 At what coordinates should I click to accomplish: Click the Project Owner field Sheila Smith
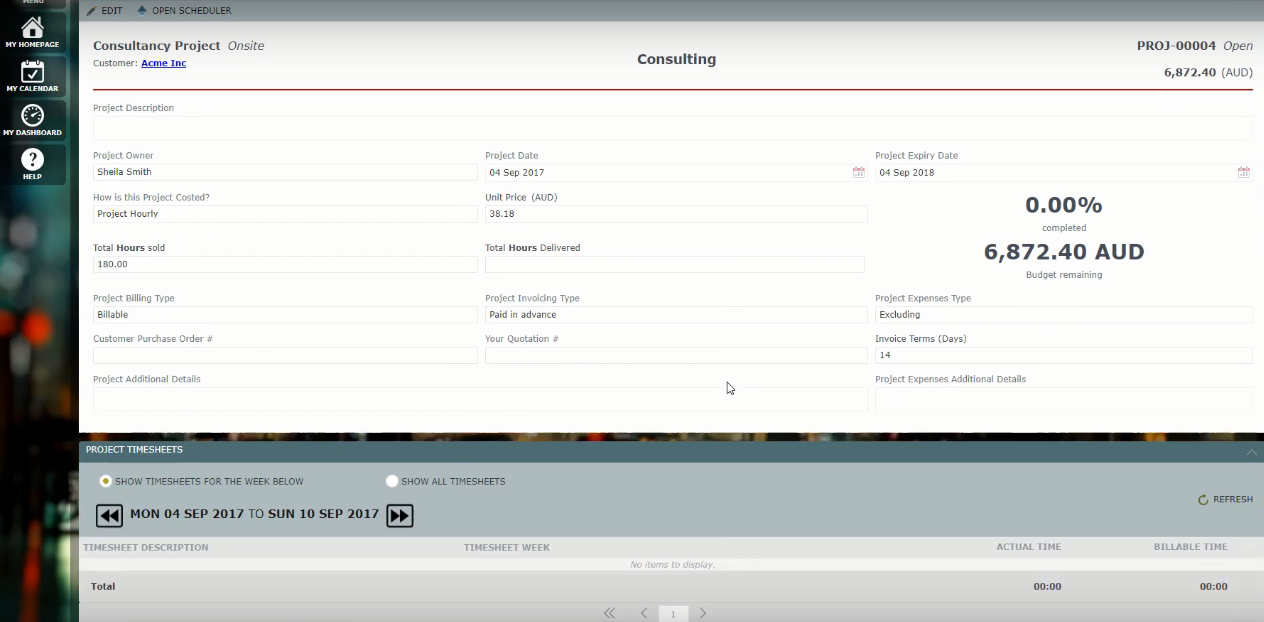point(285,172)
